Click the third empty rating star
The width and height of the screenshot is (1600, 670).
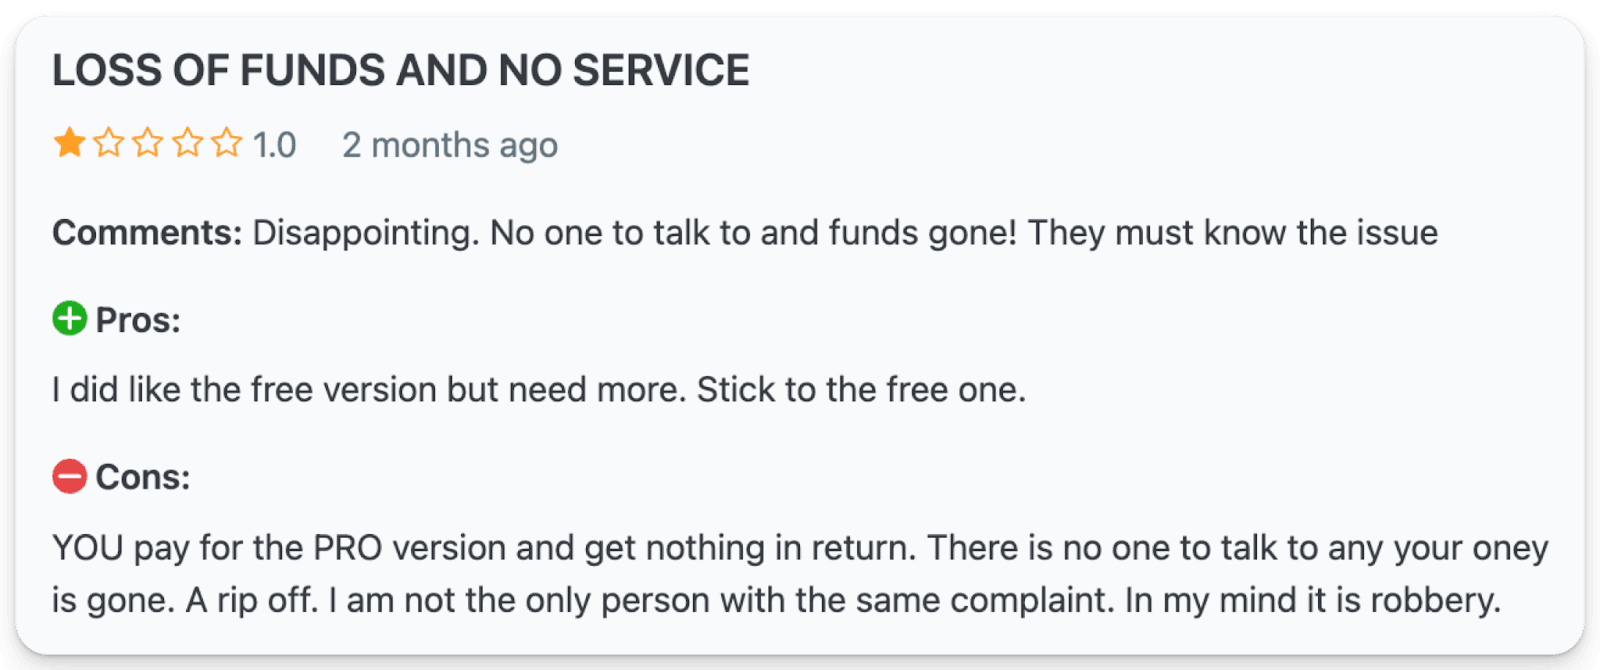click(x=148, y=143)
